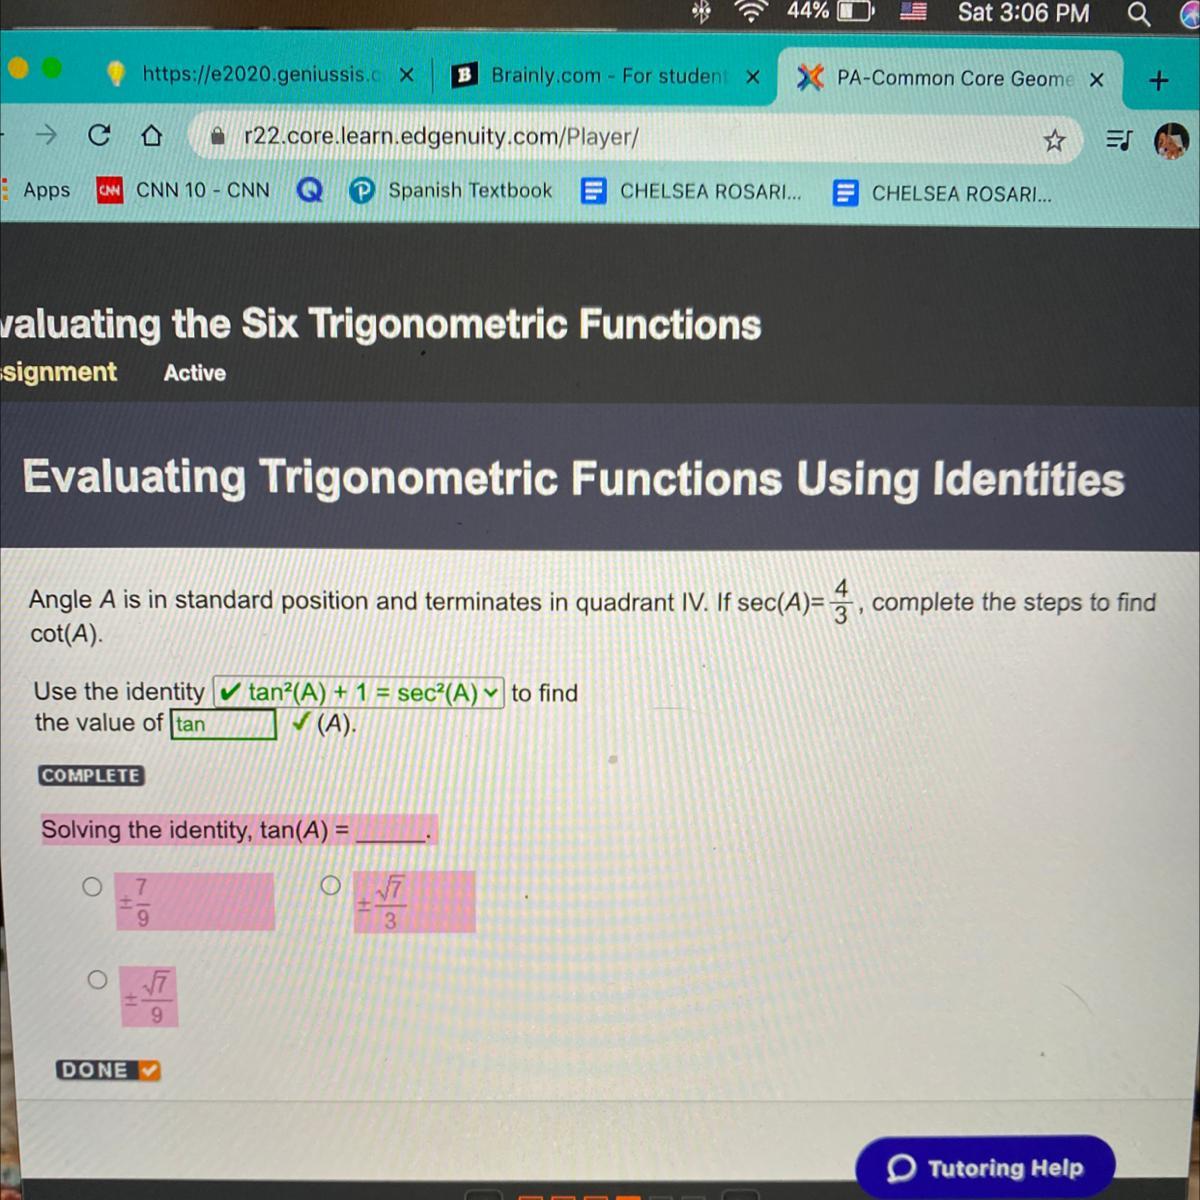Viewport: 1200px width, 1200px height.
Task: Open the Chrome profile avatar
Action: coord(1170,141)
